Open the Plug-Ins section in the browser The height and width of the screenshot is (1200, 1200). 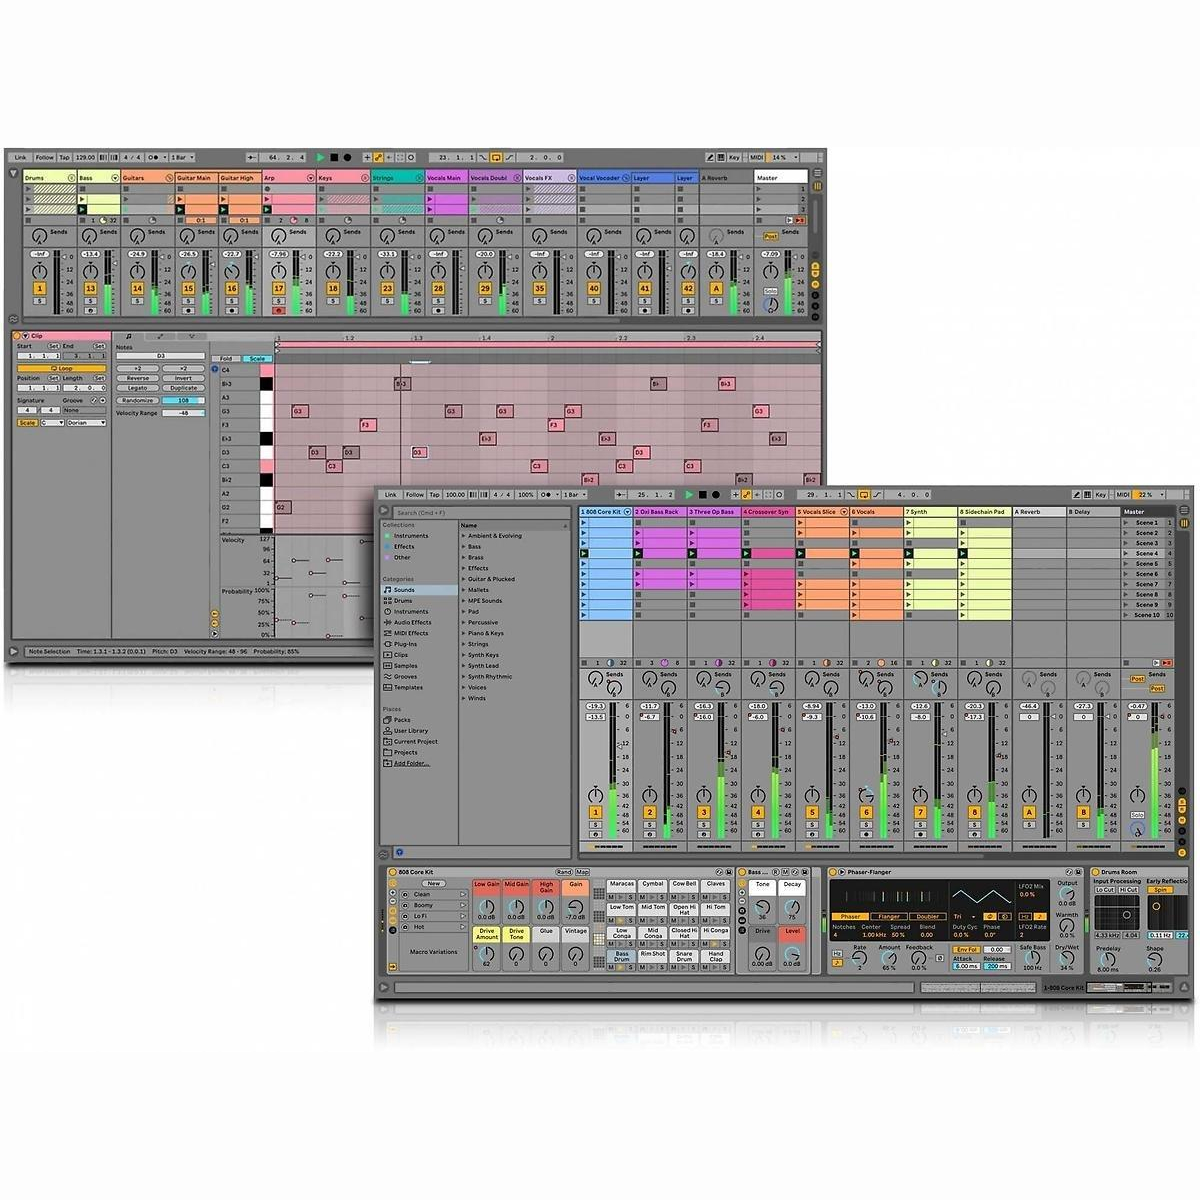click(x=405, y=644)
